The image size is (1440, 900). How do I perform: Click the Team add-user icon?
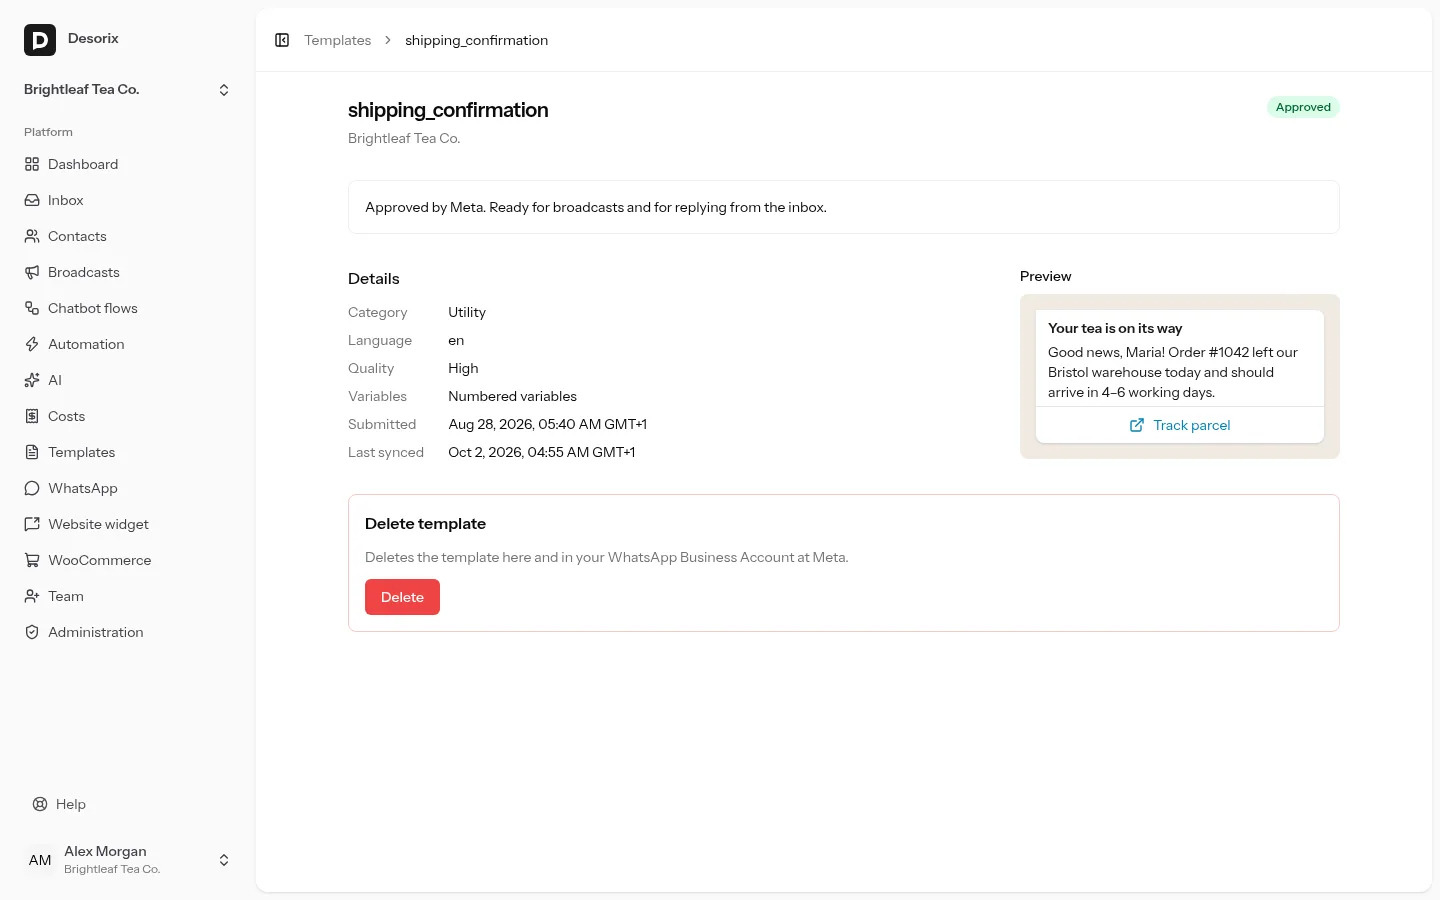point(32,596)
